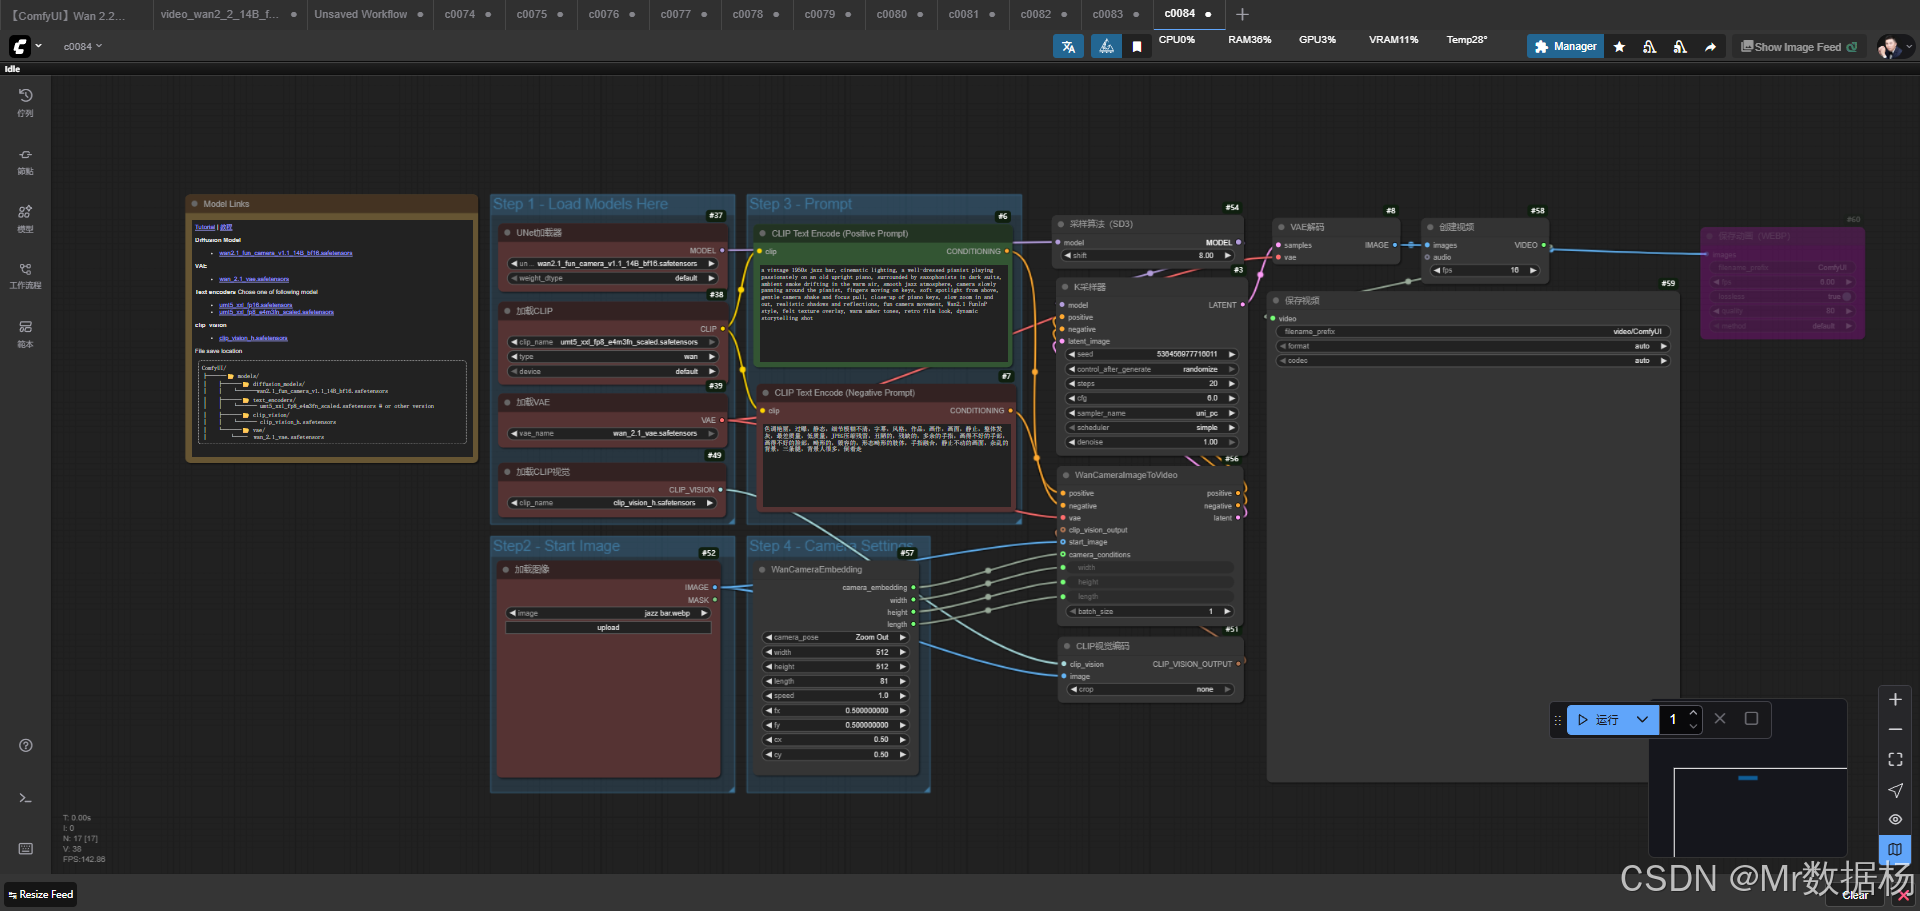The width and height of the screenshot is (1920, 911).
Task: Click upload button in 加载图像 node
Action: [608, 628]
